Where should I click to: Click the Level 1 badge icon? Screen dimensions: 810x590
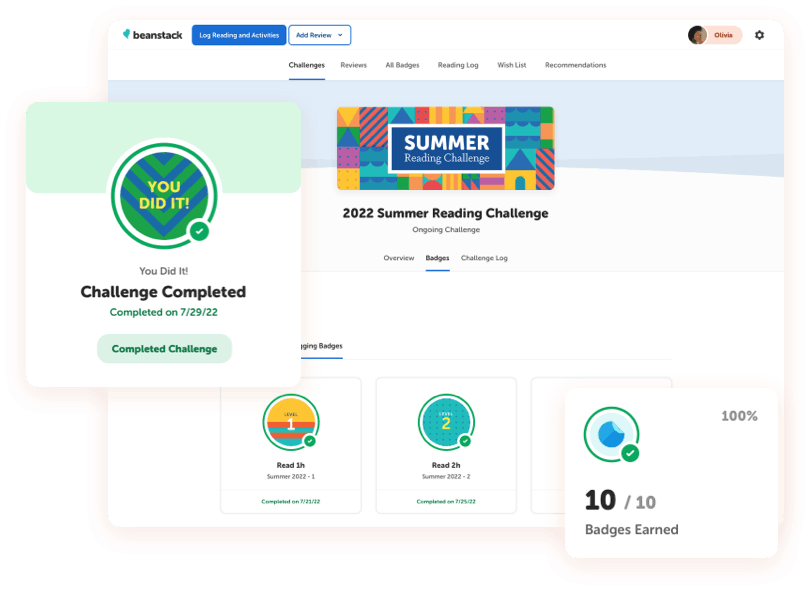[x=290, y=423]
